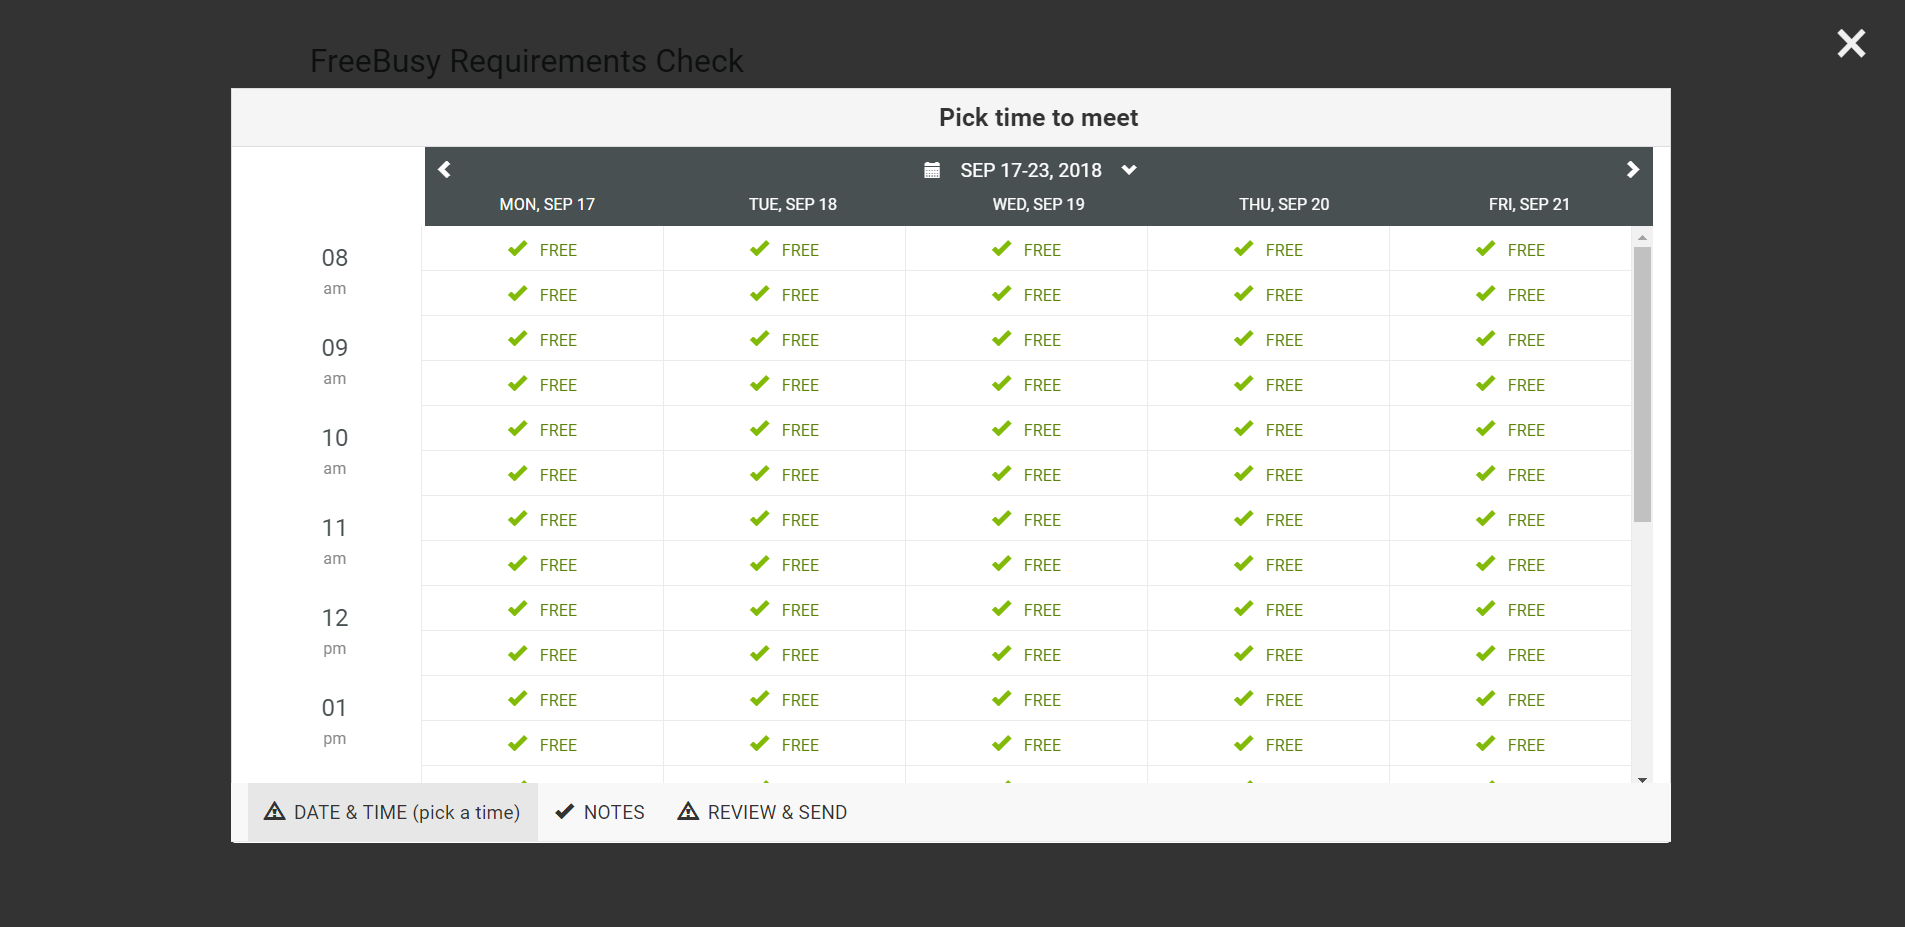Click warning icon on DATE & TIME tab
Screen dimensions: 1905x927
click(274, 811)
